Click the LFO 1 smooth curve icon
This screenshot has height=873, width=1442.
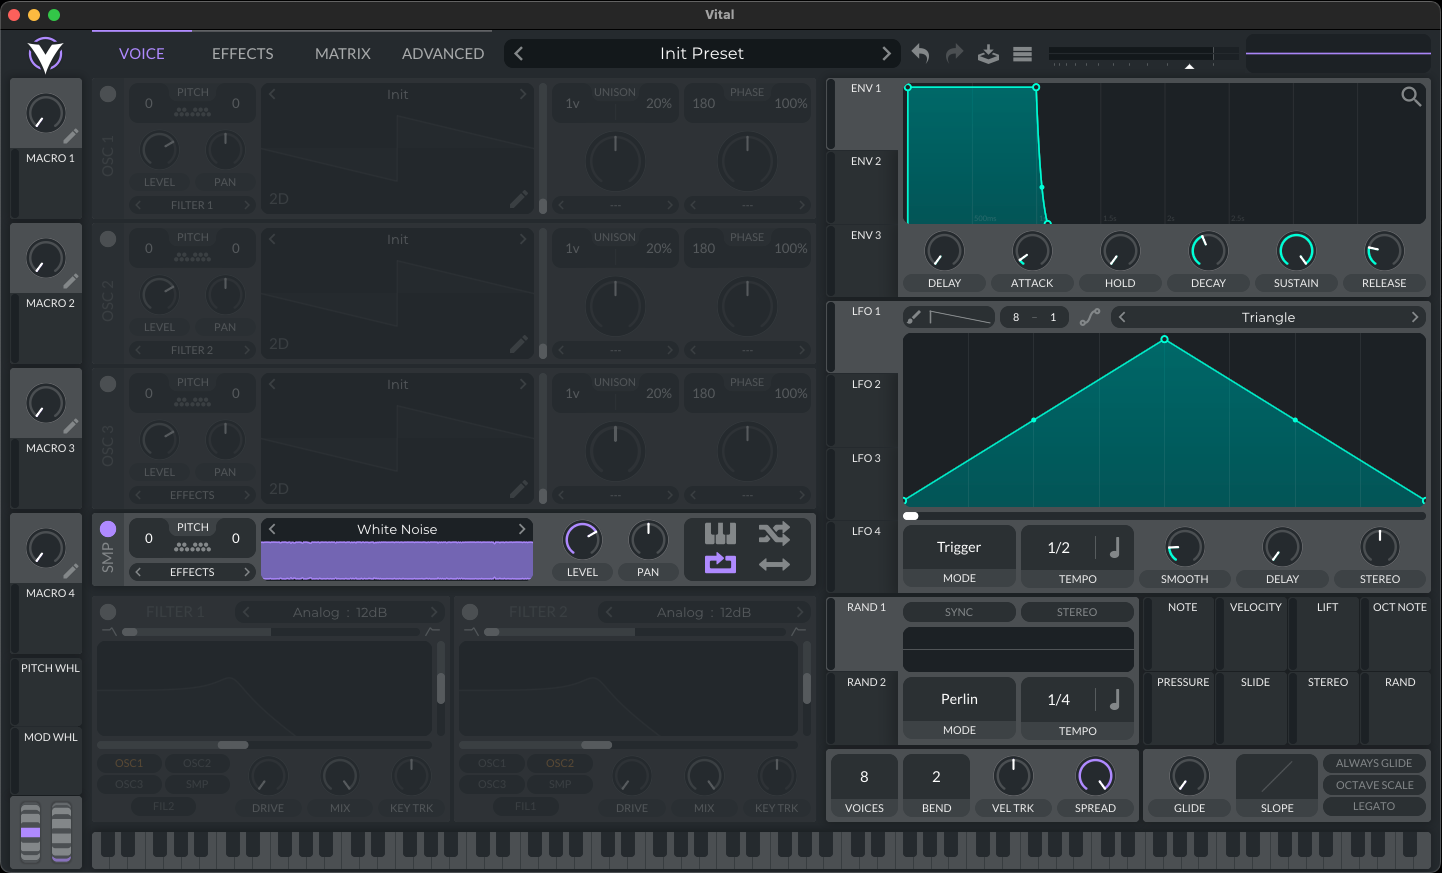[1090, 317]
